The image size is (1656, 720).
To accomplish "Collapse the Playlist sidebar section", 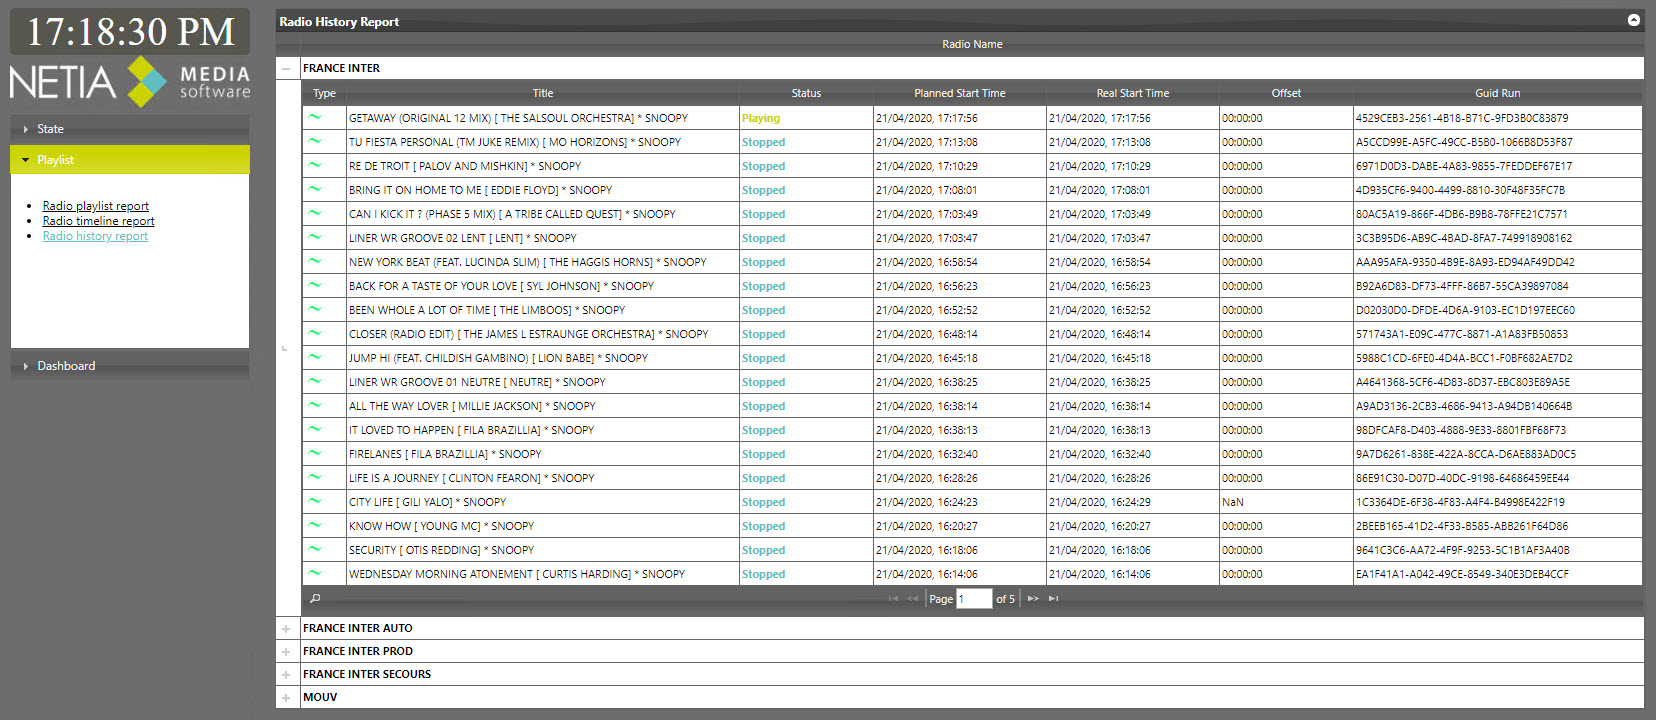I will coord(130,160).
